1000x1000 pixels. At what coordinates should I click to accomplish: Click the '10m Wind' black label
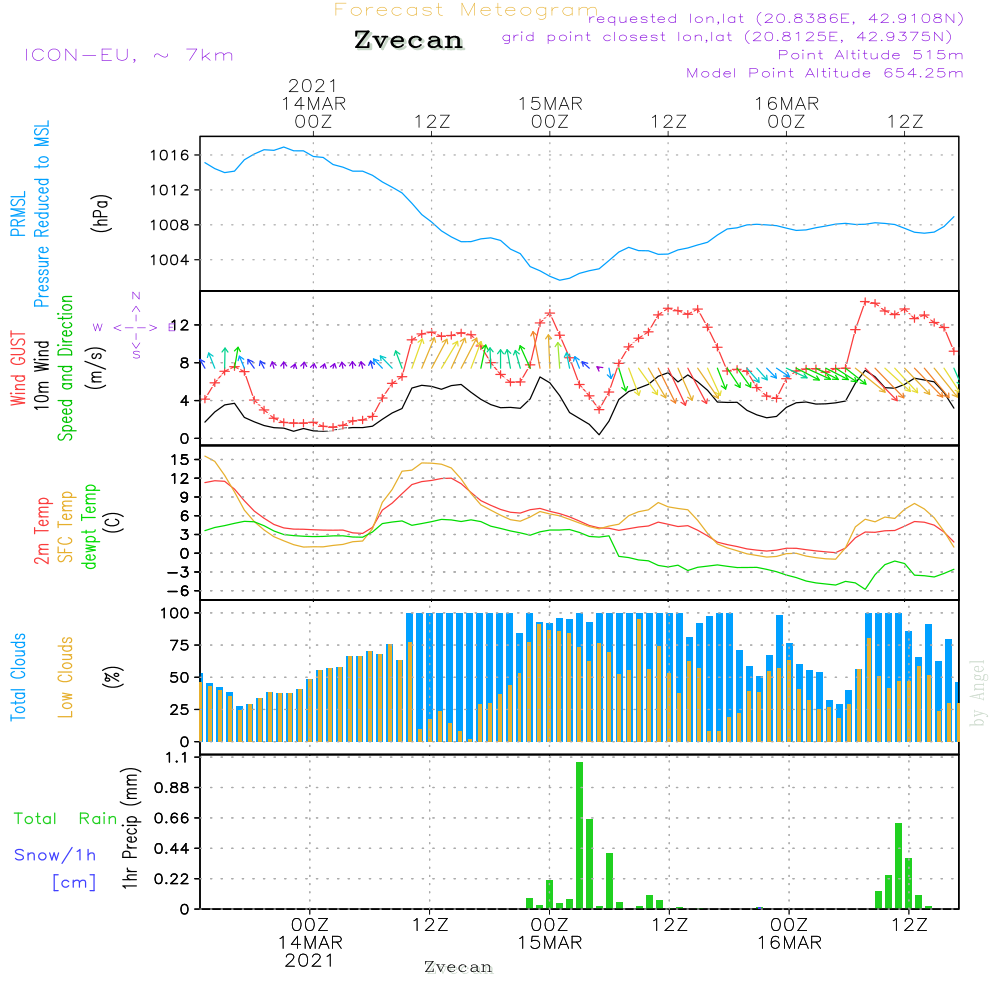[x=41, y=375]
